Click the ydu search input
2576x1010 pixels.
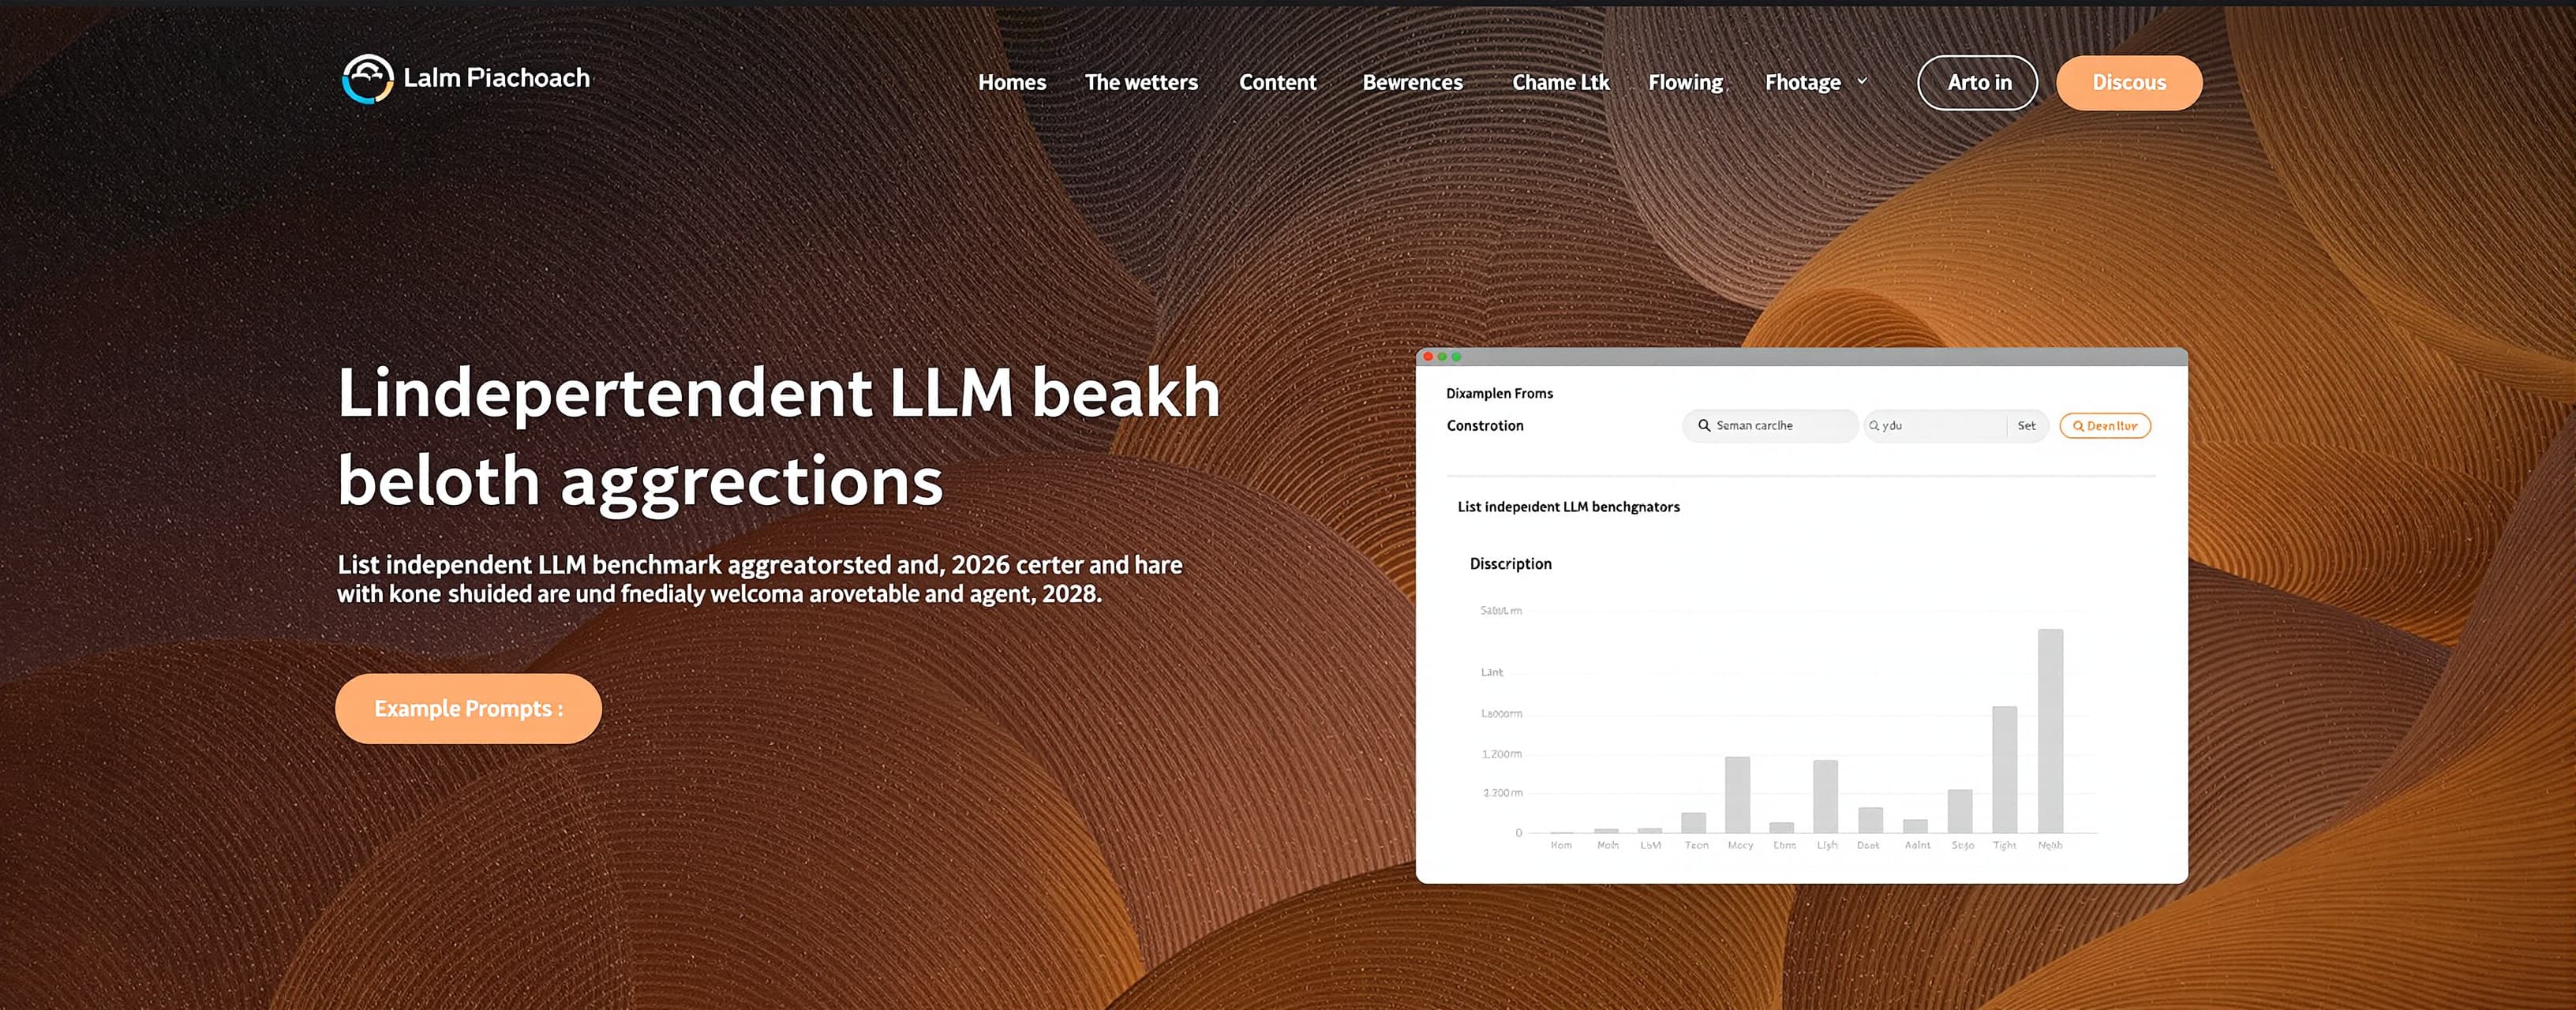pyautogui.click(x=1935, y=426)
